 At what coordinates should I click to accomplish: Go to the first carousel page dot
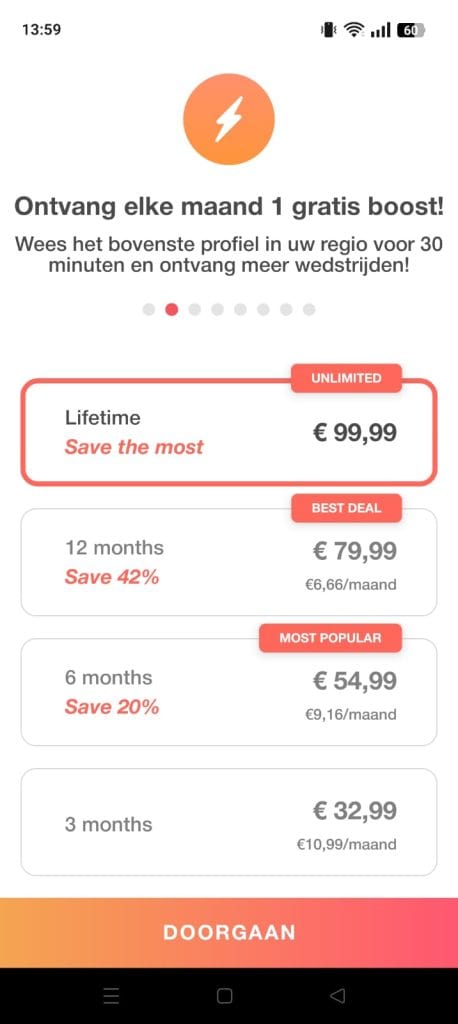coord(149,310)
